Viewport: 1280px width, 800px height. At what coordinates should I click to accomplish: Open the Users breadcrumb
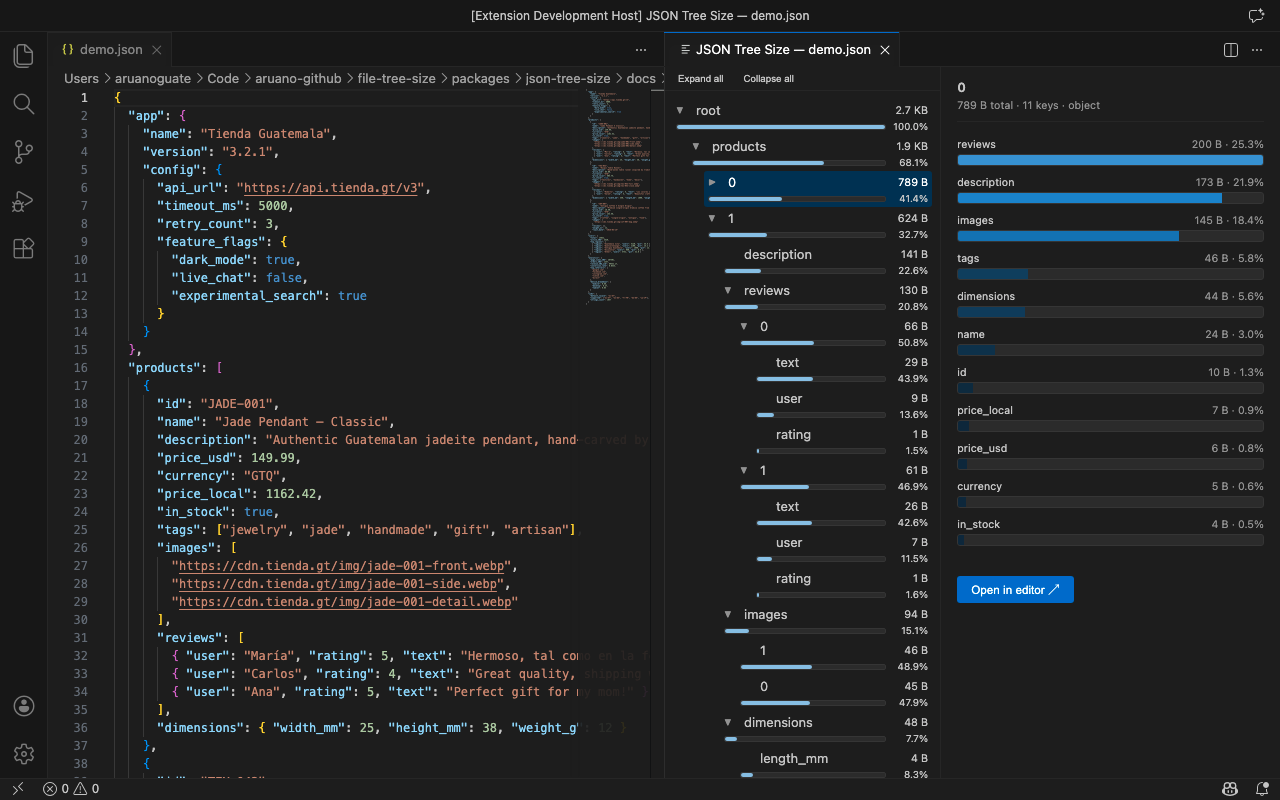81,78
